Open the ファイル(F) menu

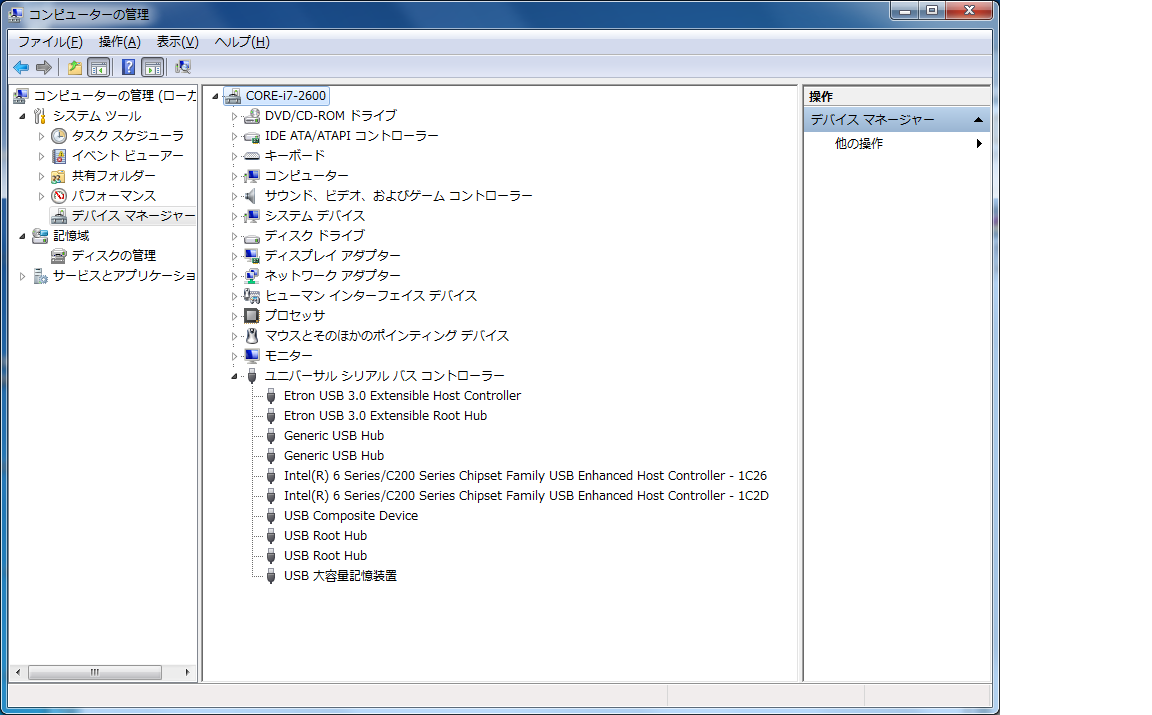pyautogui.click(x=50, y=41)
